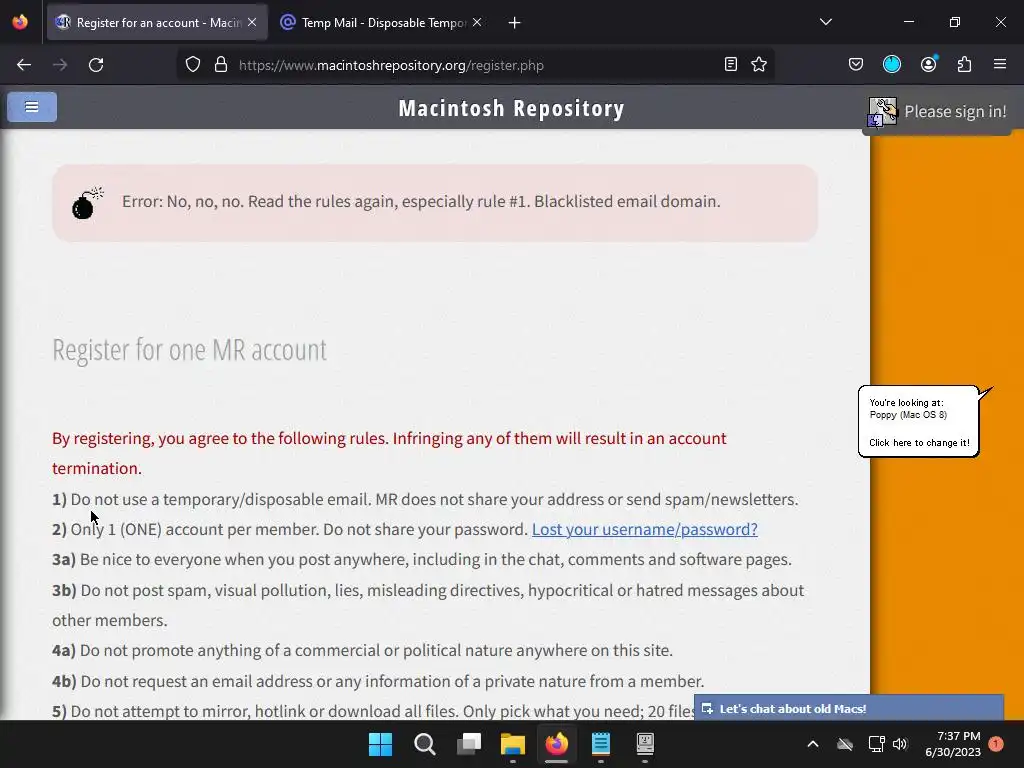Show hidden system tray icons
Image resolution: width=1024 pixels, height=768 pixels.
pos(813,744)
